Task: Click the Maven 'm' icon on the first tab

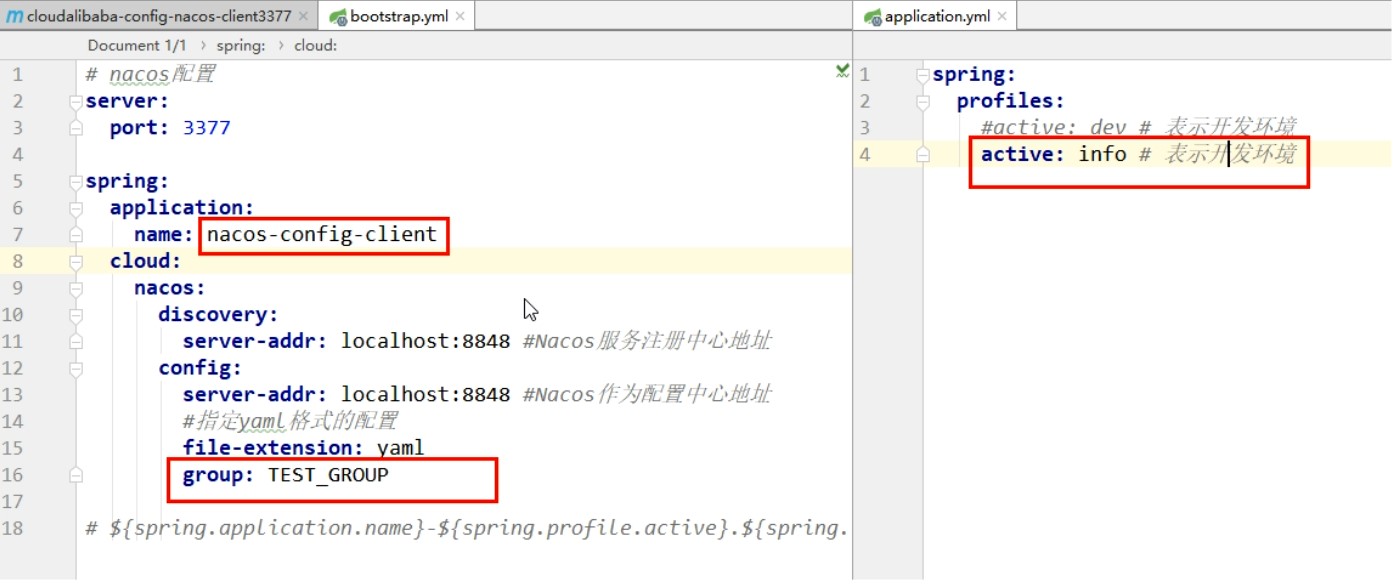Action: coord(14,17)
